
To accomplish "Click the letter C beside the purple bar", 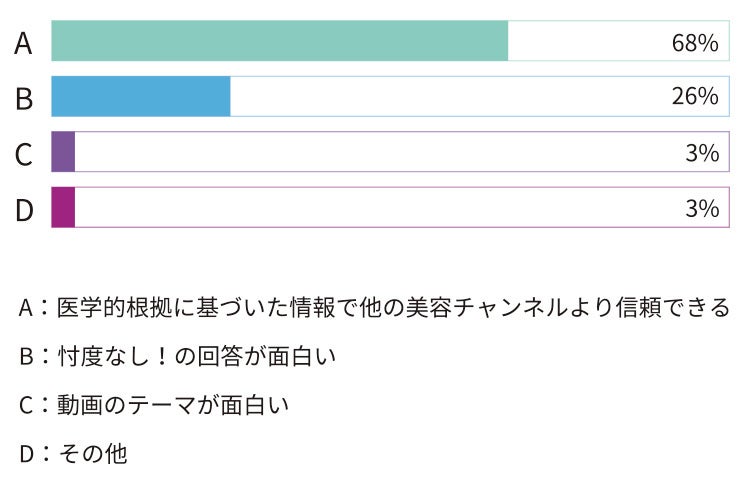I will click(24, 154).
